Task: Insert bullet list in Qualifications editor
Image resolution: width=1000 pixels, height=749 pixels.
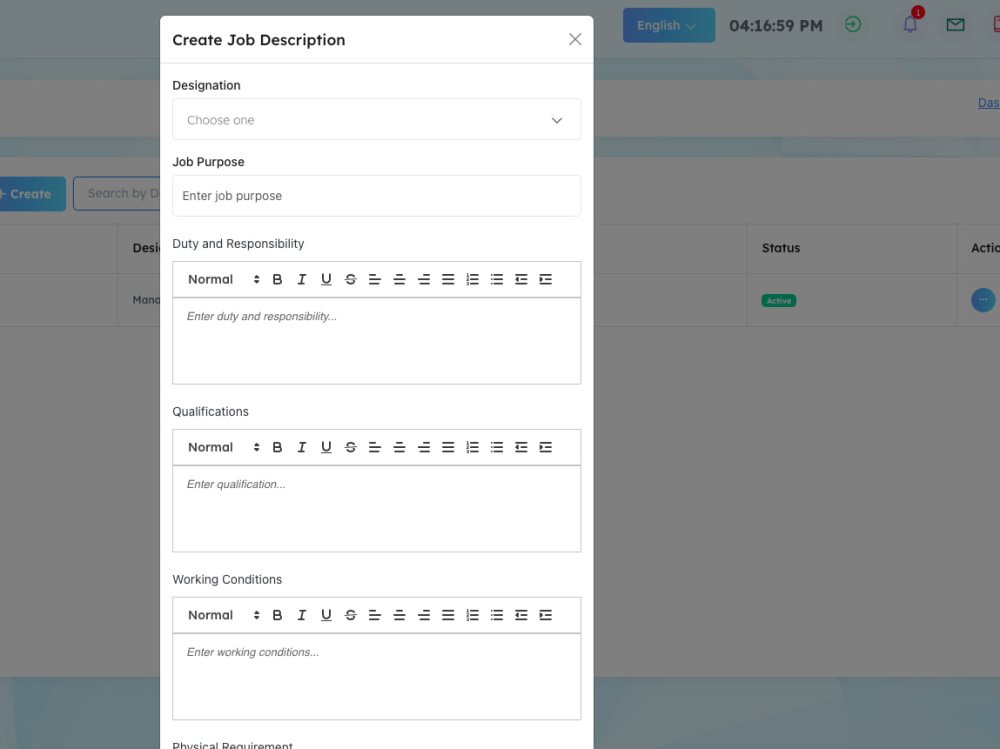Action: 497,447
